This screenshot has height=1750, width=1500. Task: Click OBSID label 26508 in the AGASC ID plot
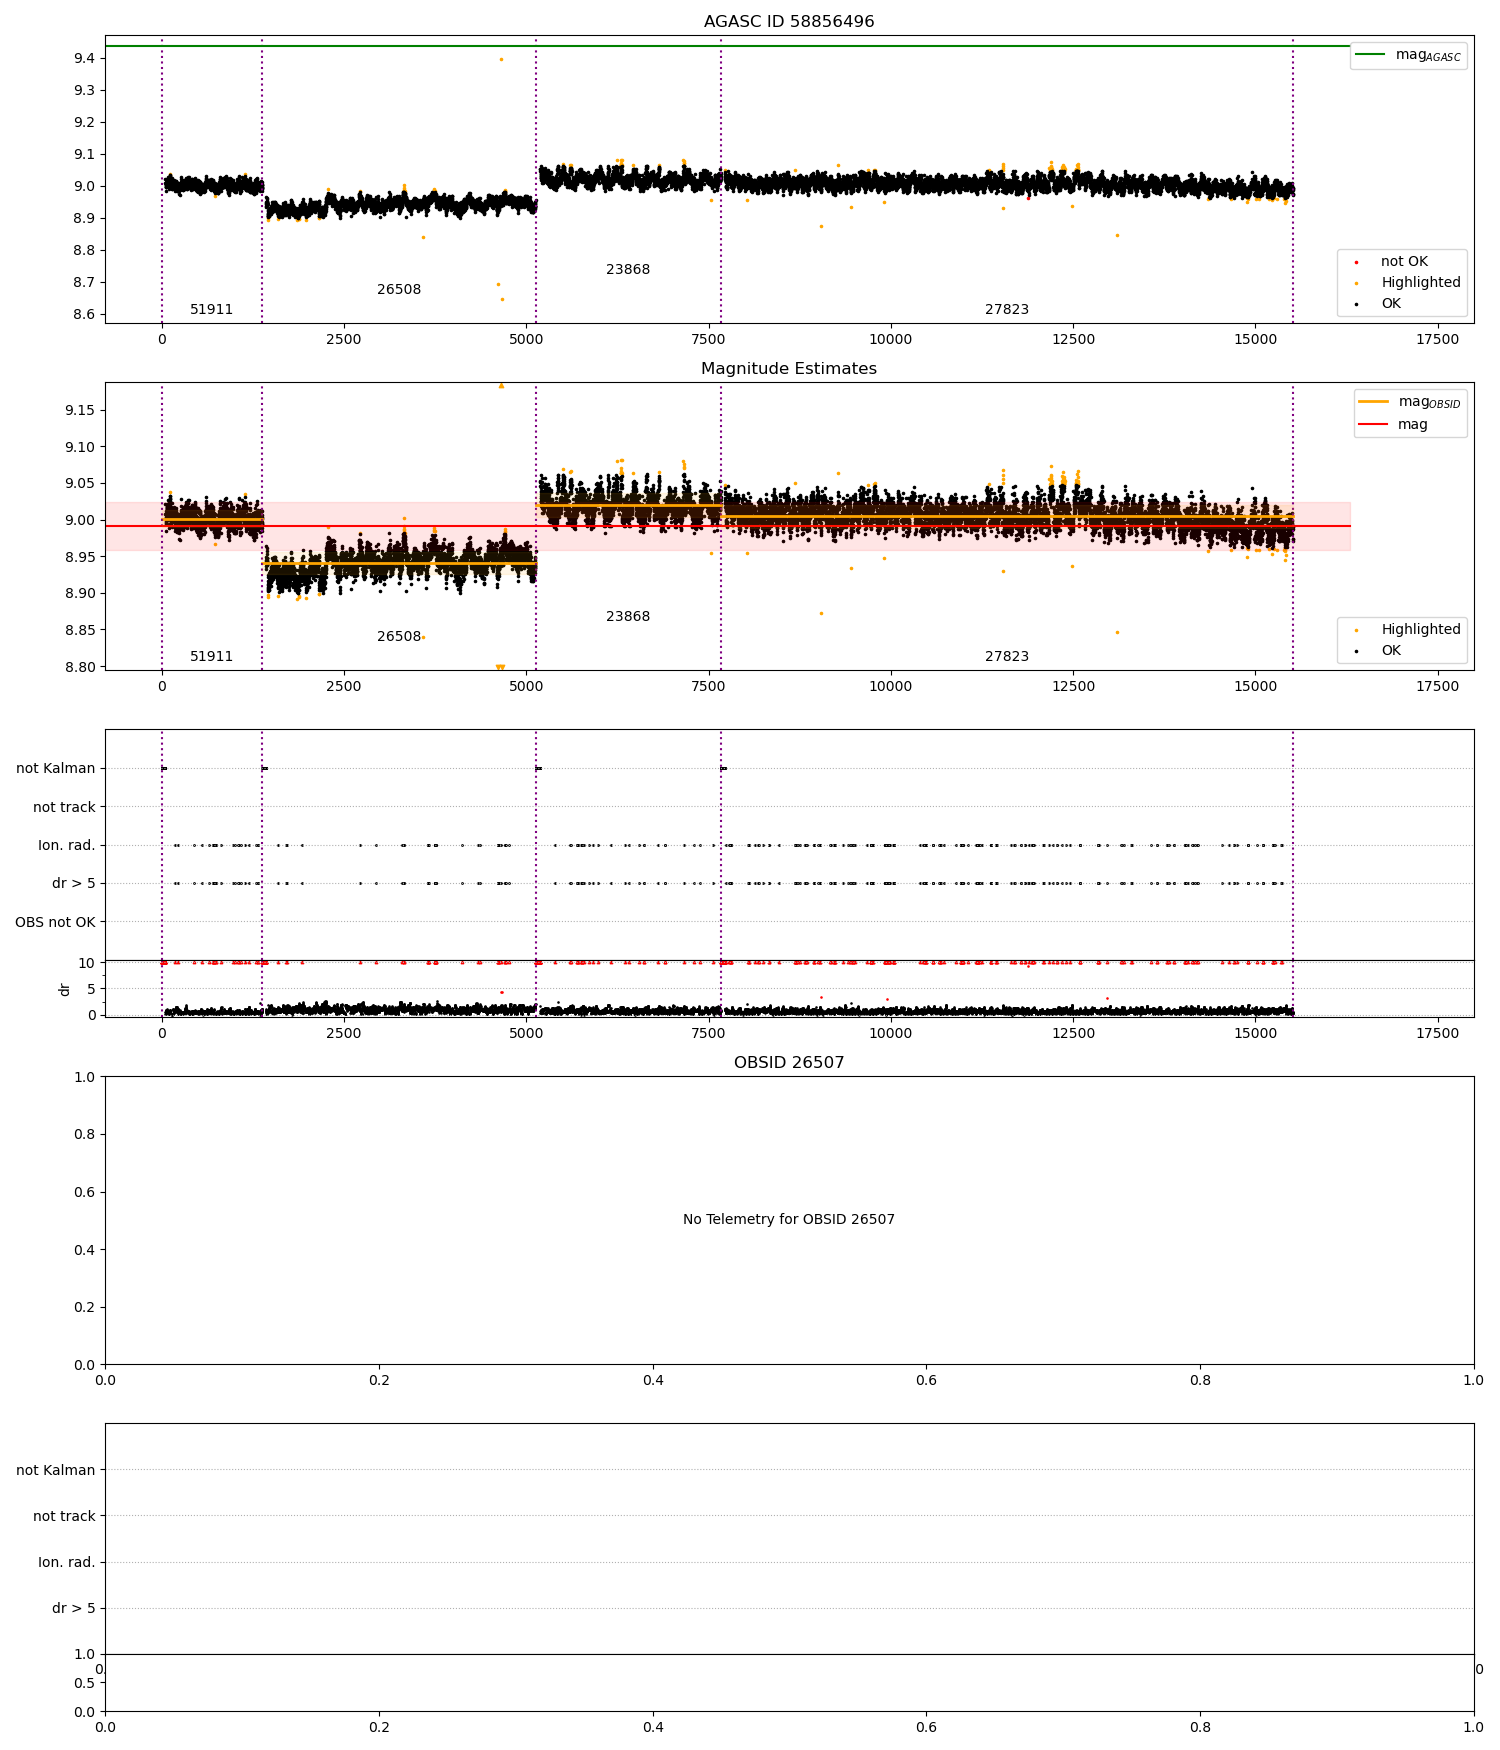point(399,290)
